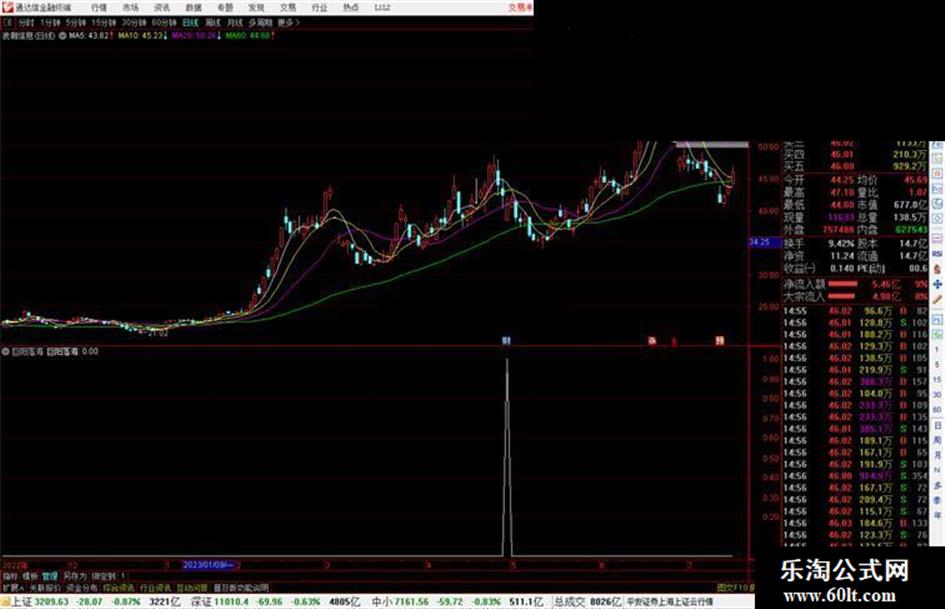Switch chart to 60分钟 period
945x609 pixels.
click(x=164, y=22)
